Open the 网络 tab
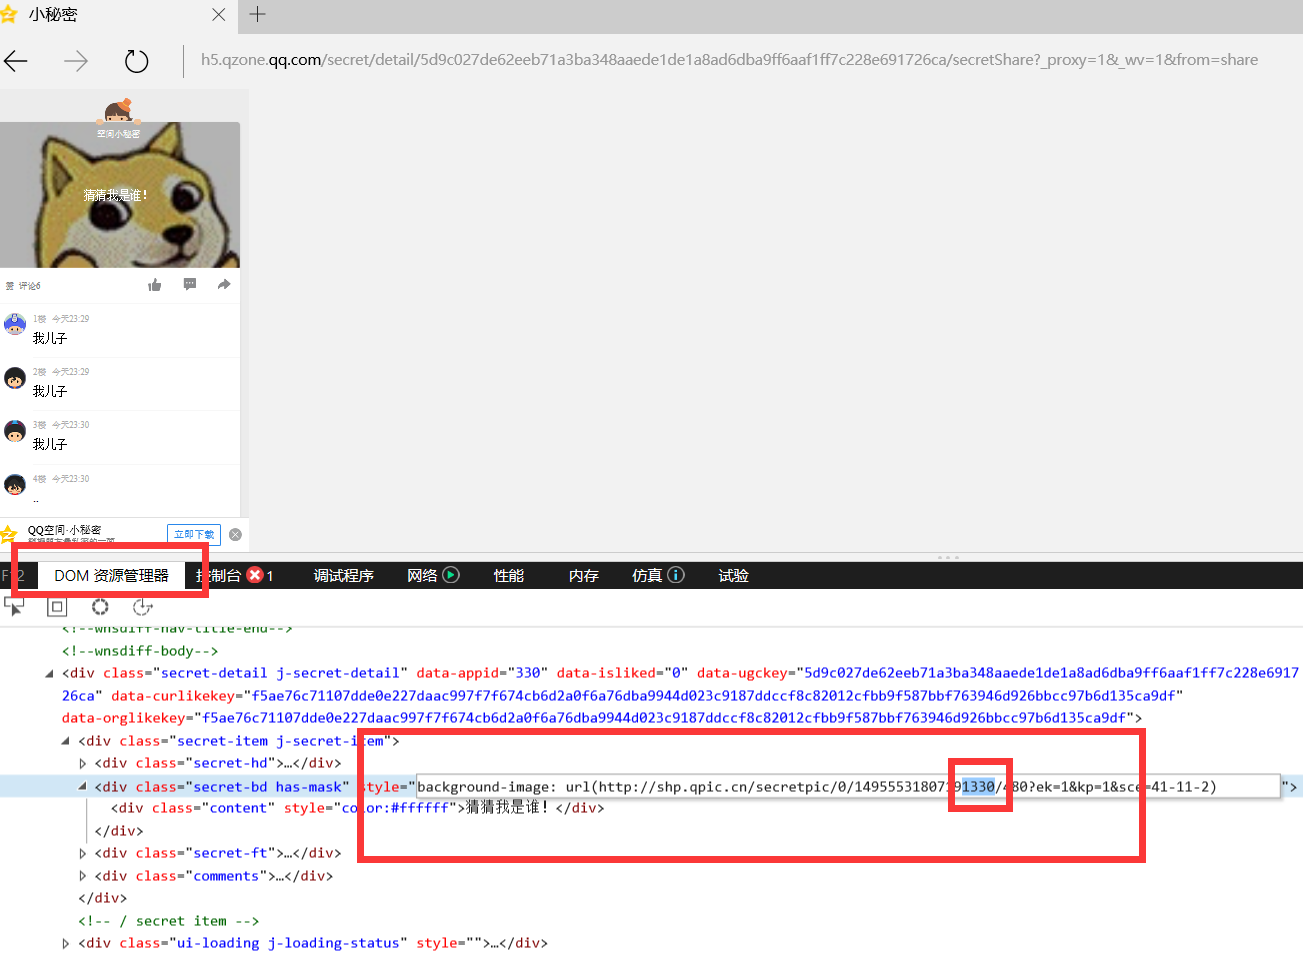This screenshot has height=956, width=1303. (x=422, y=575)
